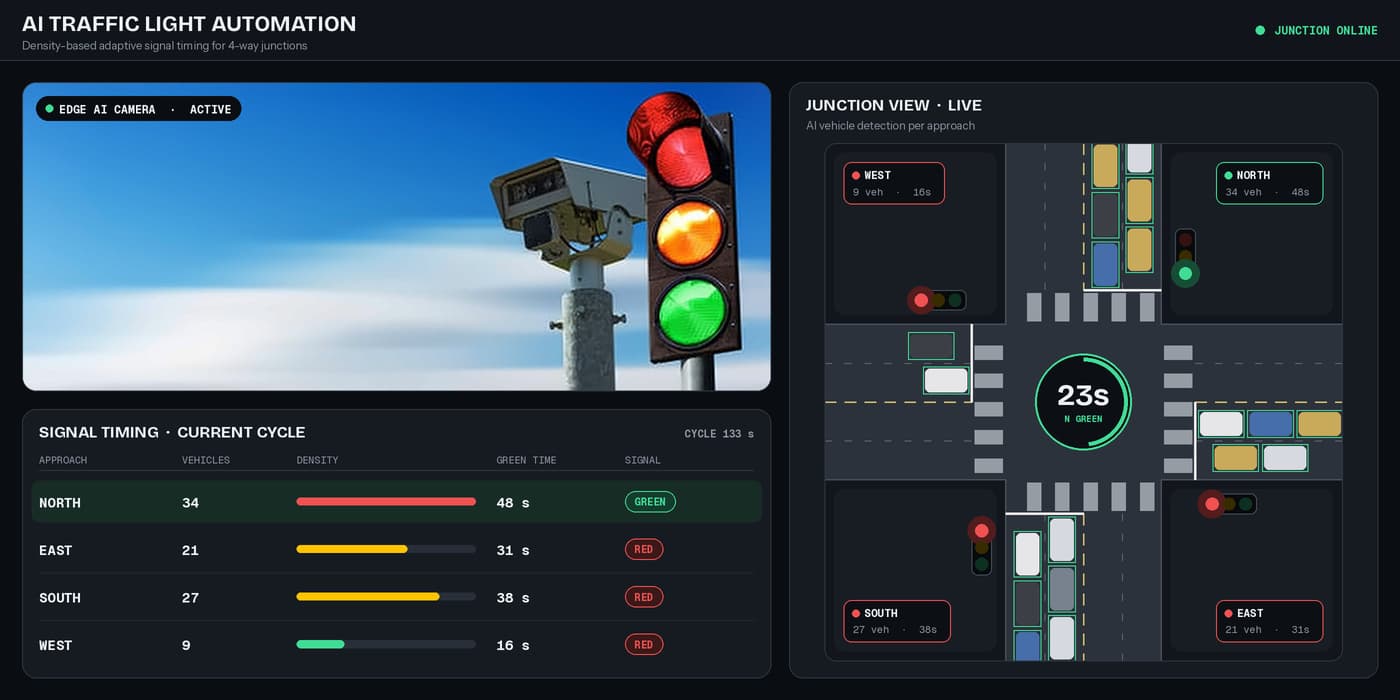Screen dimensions: 1400x700
Task: Click the red dot in the SOUTH label card
Action: pos(856,614)
